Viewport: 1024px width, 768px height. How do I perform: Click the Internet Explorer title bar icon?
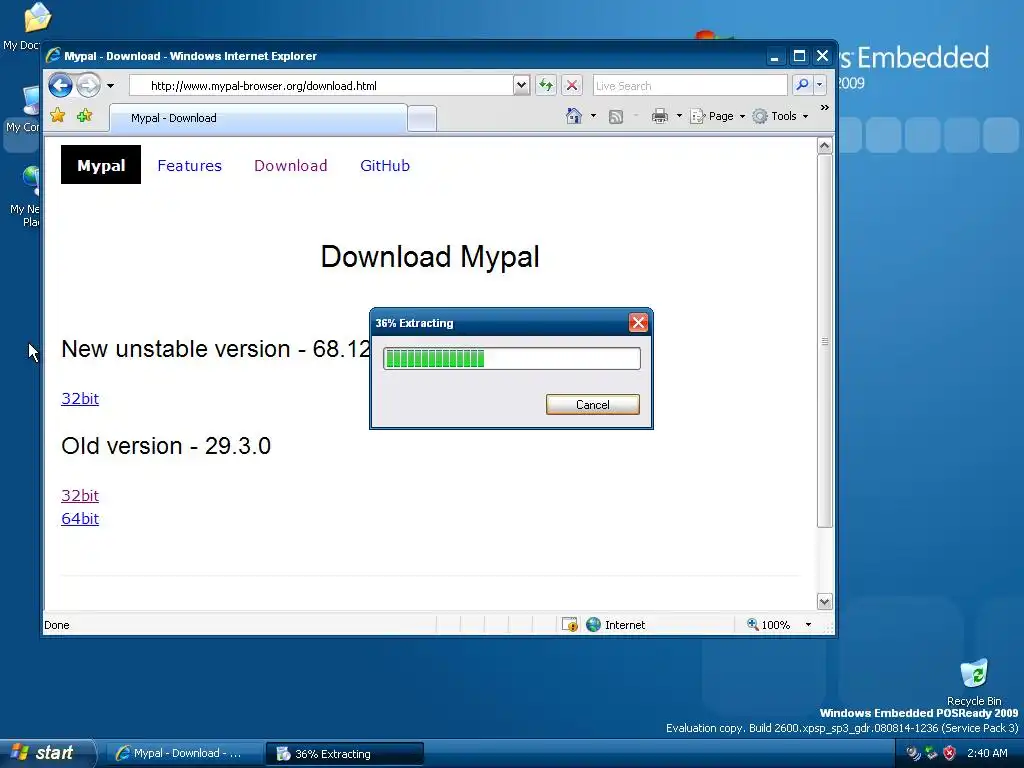click(x=53, y=56)
